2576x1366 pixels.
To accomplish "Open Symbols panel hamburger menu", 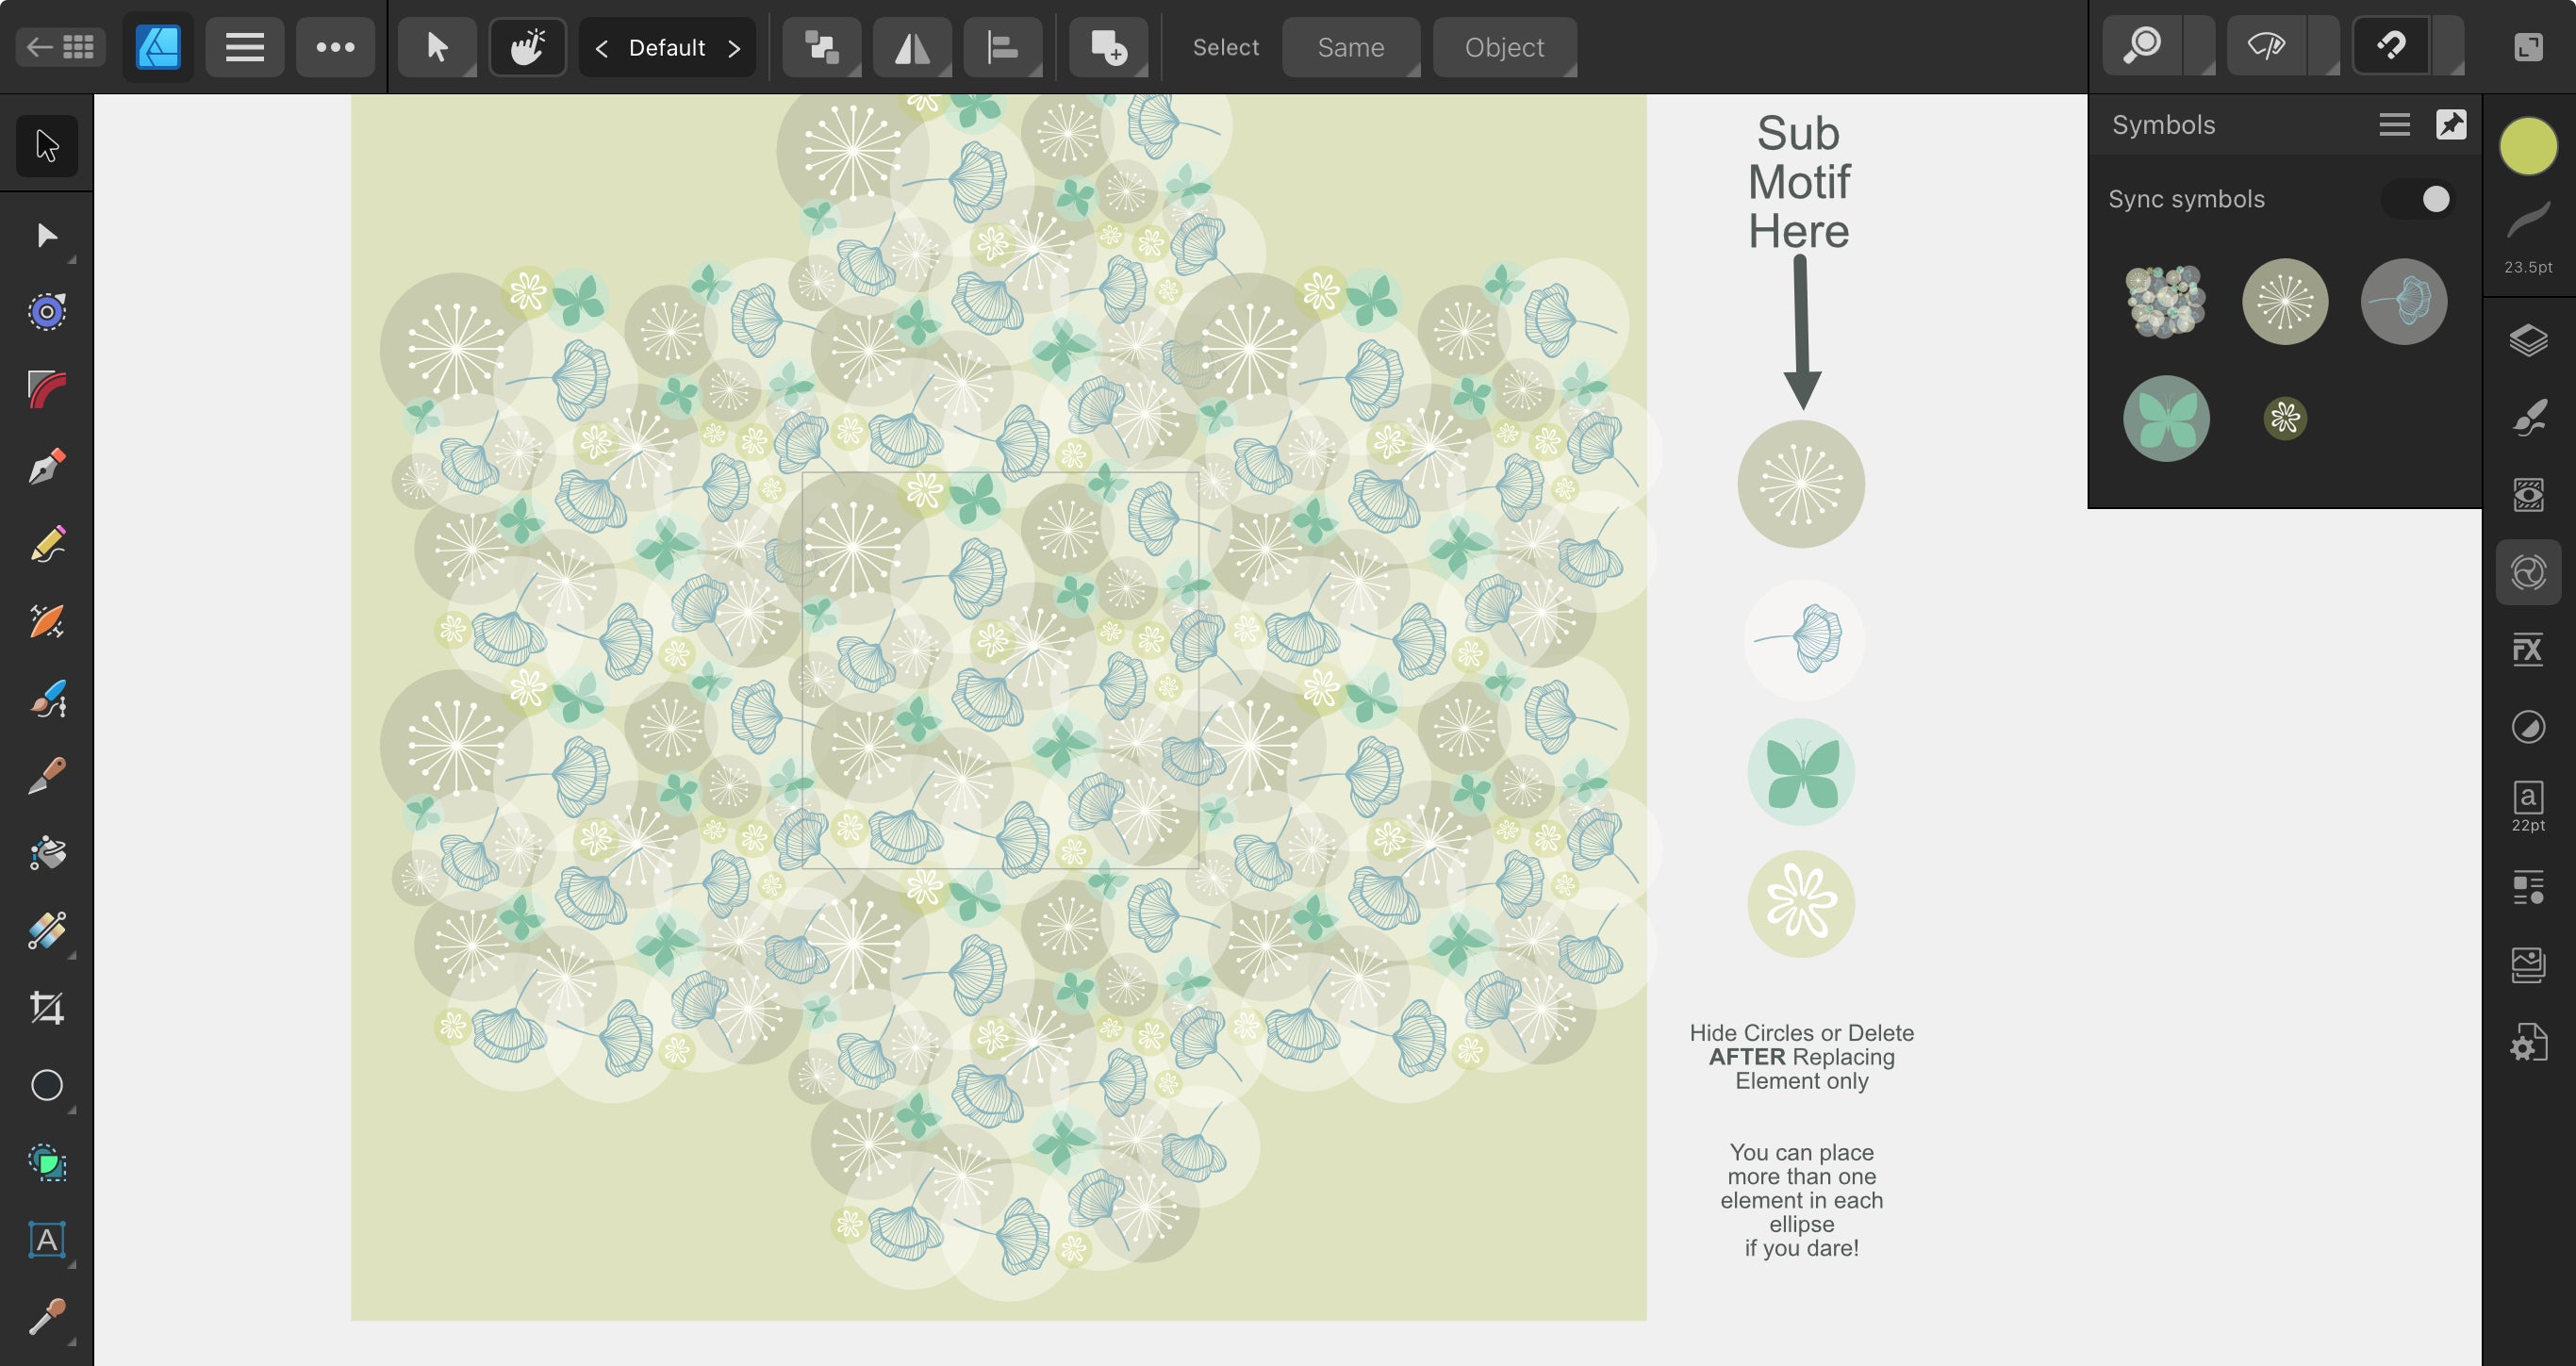I will coord(2394,125).
